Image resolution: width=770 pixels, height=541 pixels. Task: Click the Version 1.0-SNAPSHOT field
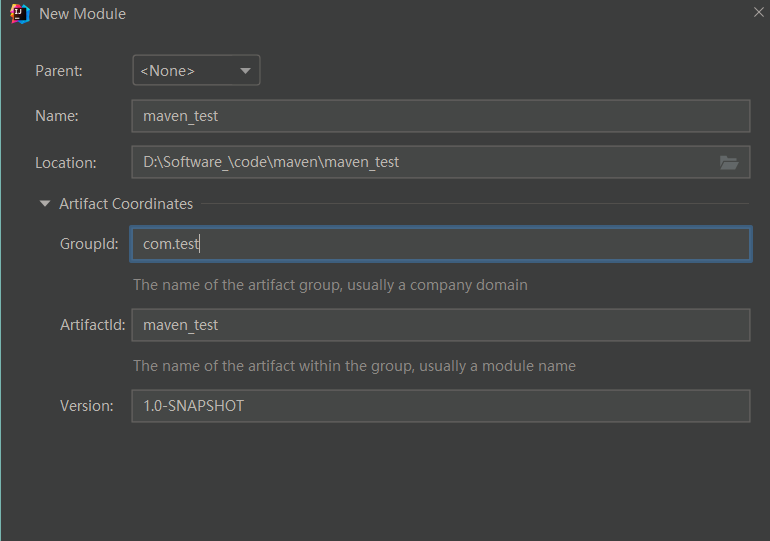coord(440,406)
